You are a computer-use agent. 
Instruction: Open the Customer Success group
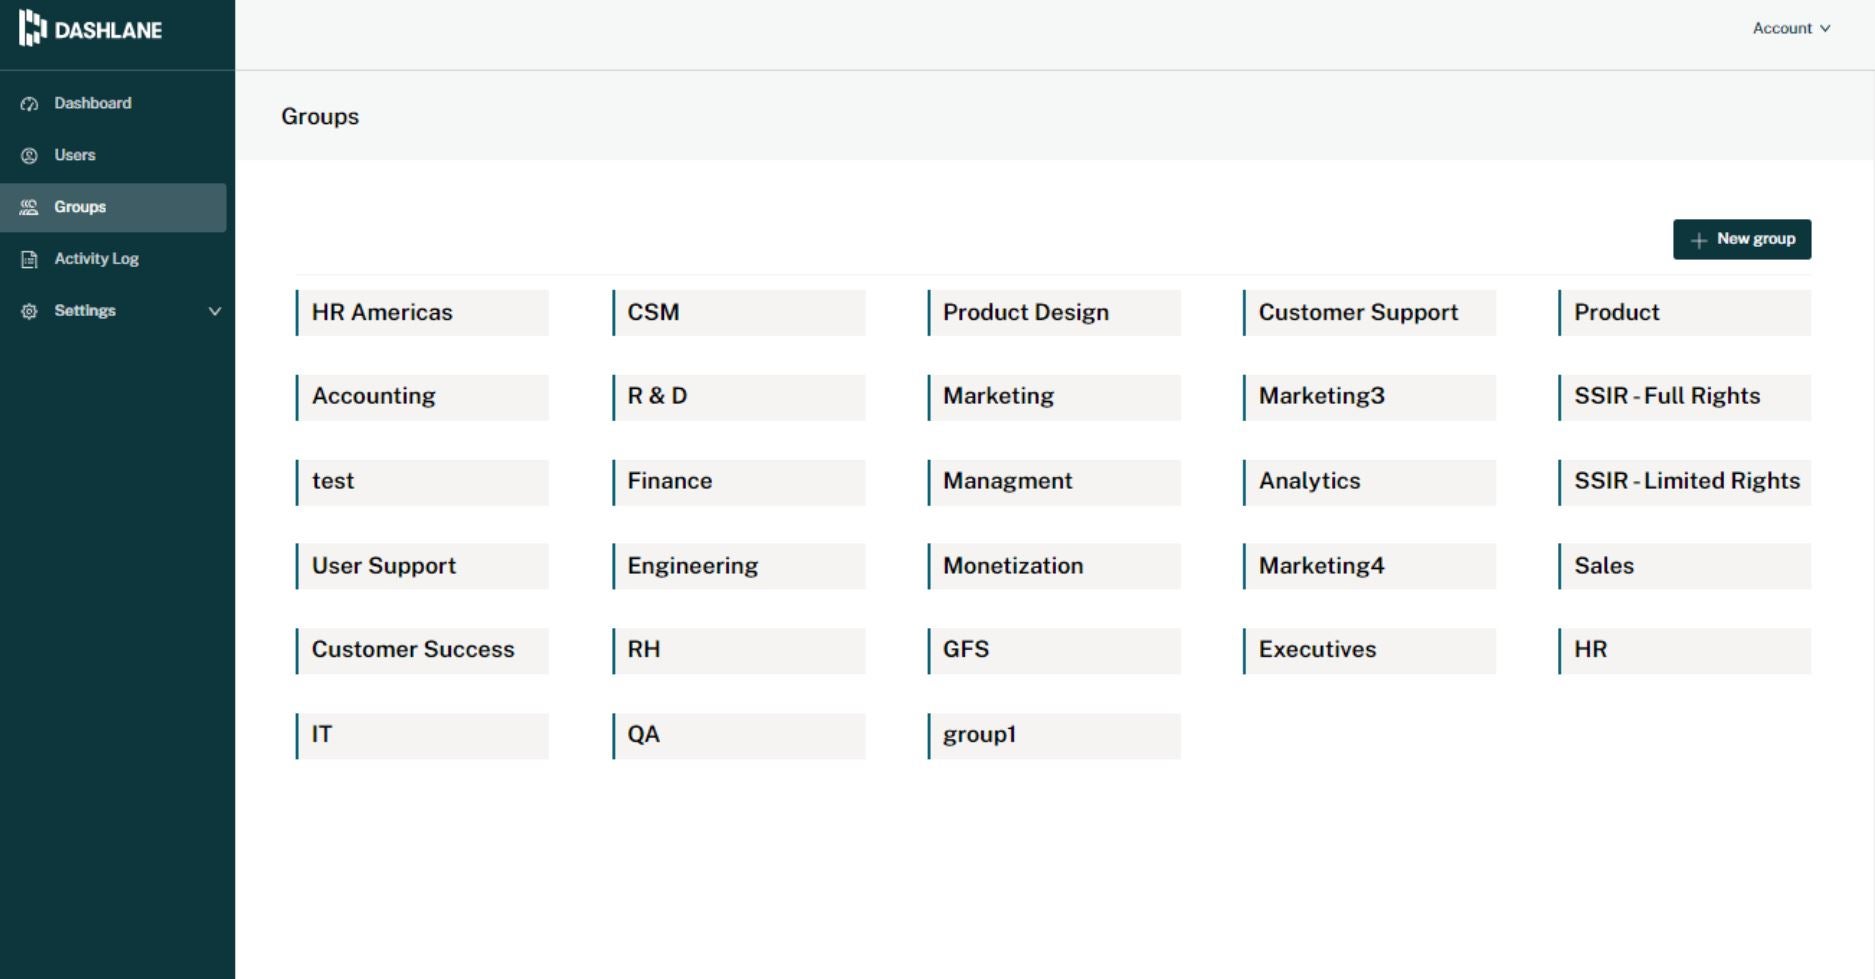422,651
